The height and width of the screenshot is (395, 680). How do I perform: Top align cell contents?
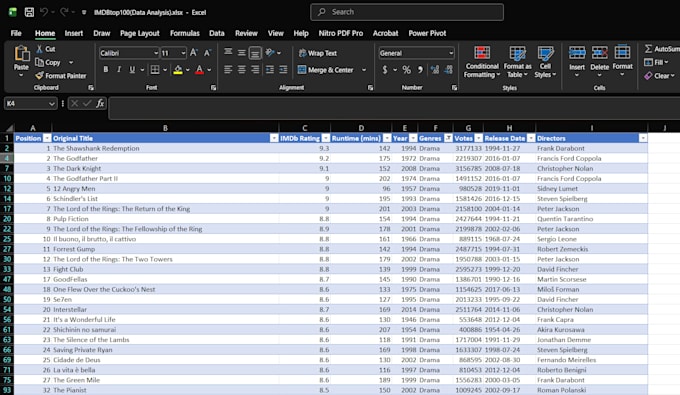coord(228,52)
